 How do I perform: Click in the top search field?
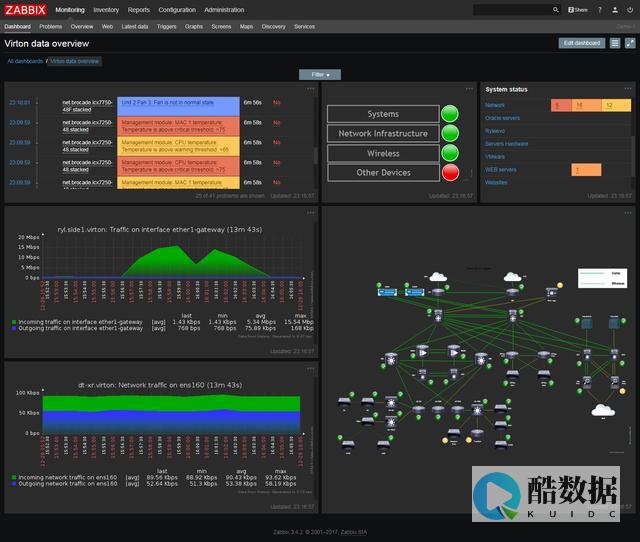pyautogui.click(x=512, y=10)
